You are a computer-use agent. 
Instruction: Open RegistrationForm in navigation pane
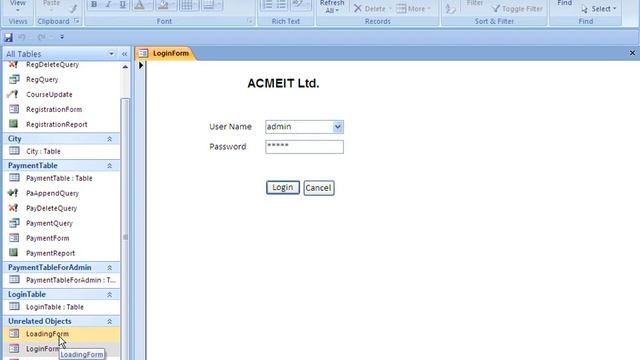[54, 109]
